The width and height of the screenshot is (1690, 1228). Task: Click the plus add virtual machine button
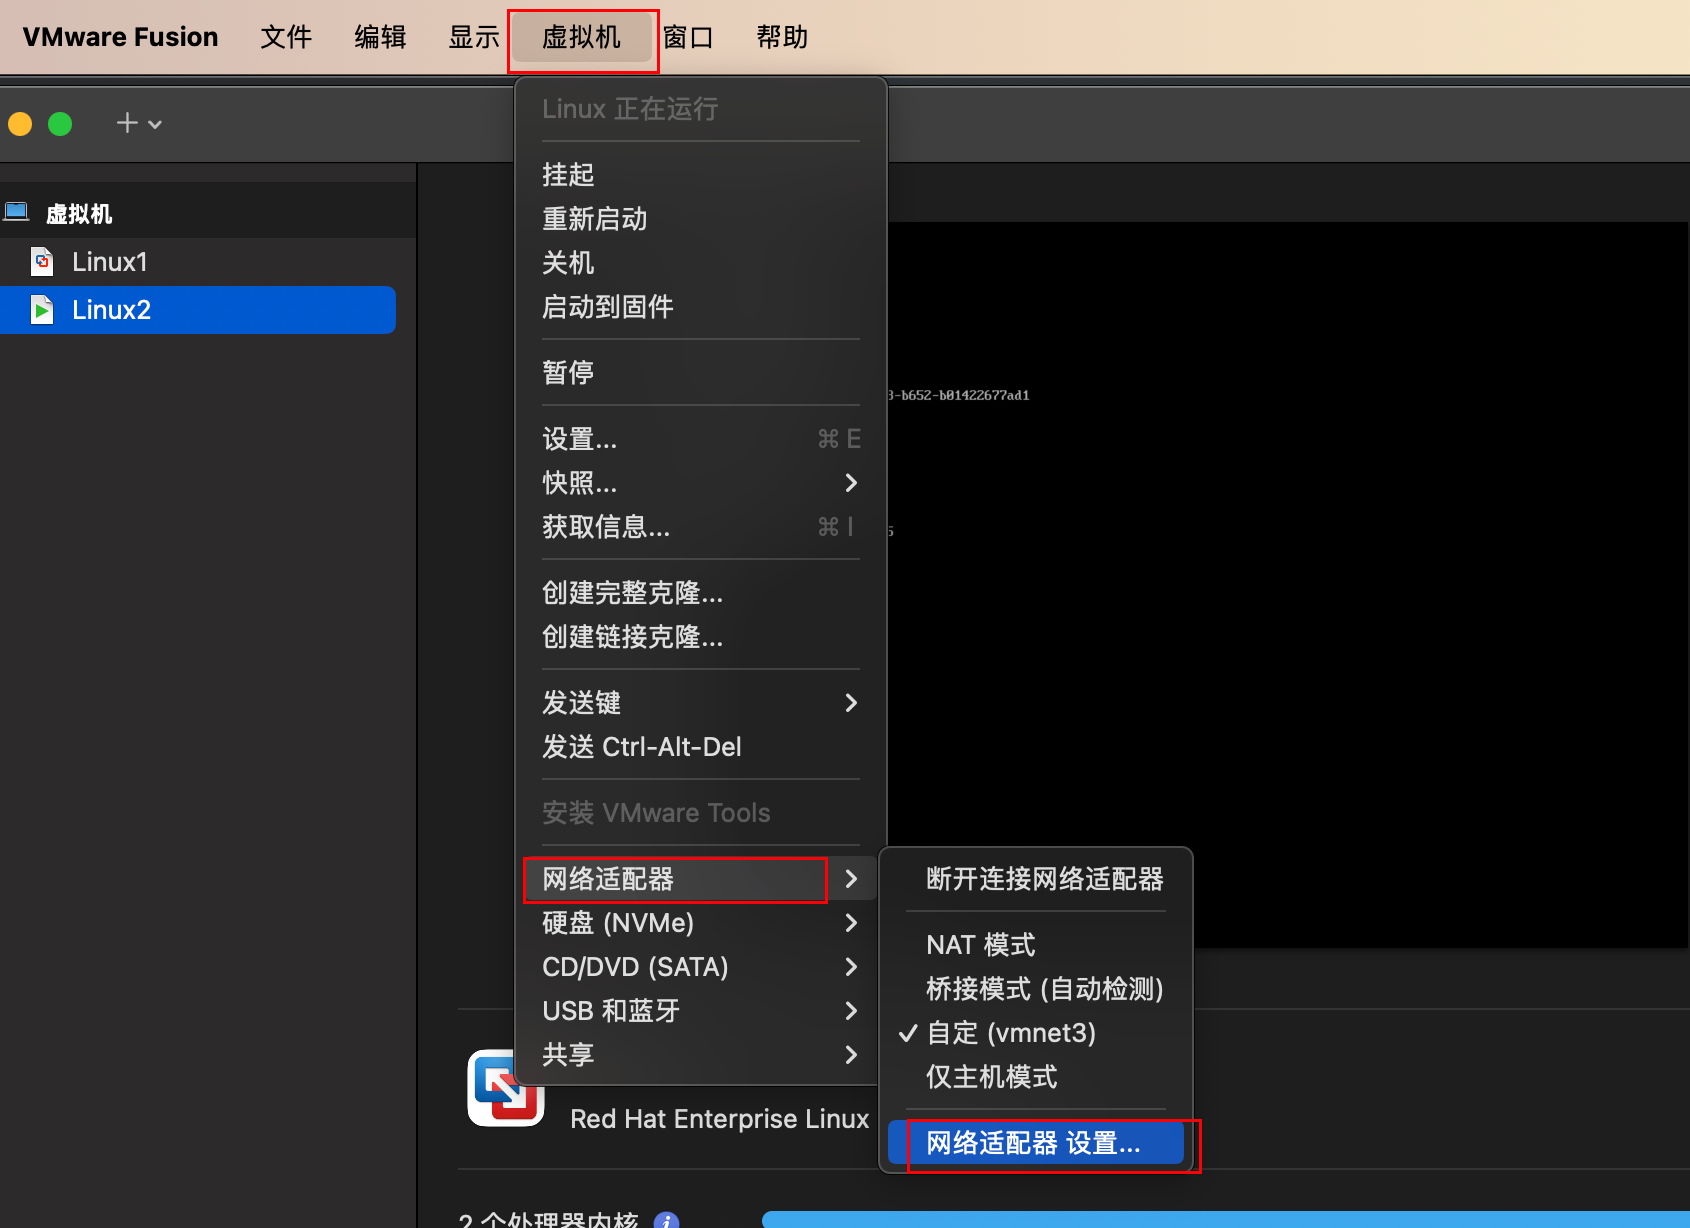(x=127, y=123)
